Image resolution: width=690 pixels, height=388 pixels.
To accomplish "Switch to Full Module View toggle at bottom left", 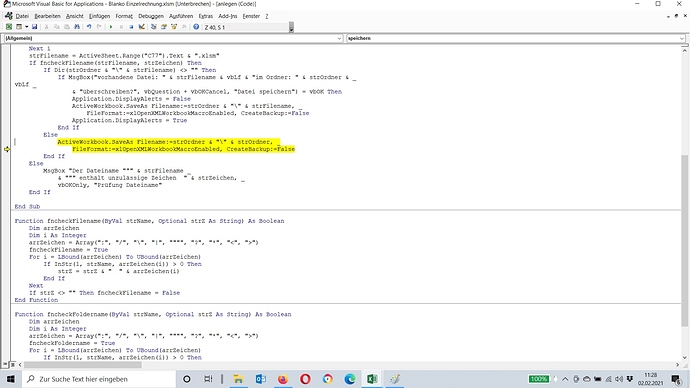I will tap(12, 364).
